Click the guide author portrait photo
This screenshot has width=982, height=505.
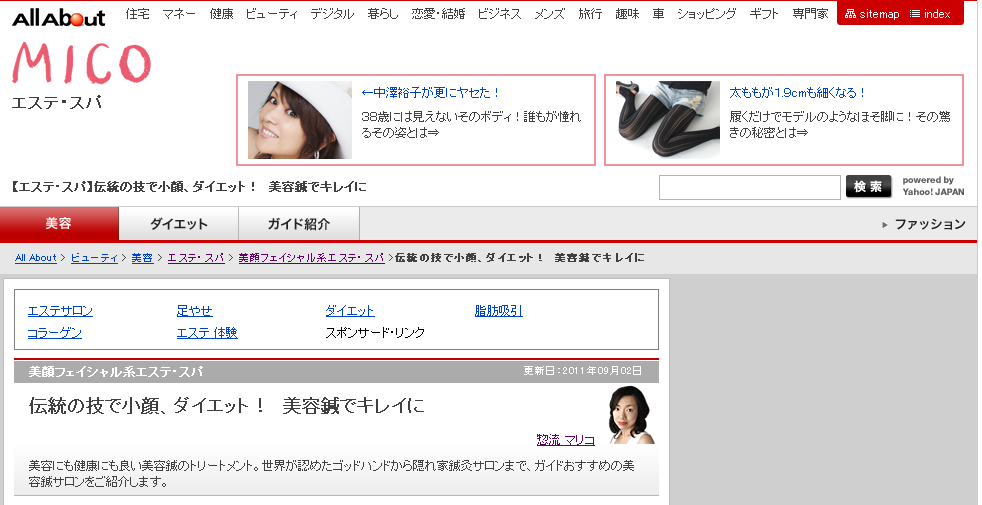[631, 414]
